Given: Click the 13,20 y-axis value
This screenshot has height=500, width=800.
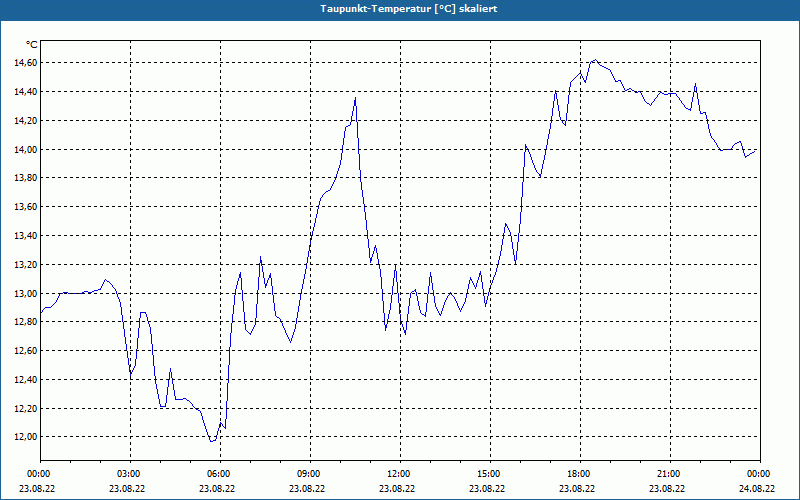Looking at the screenshot, I should [26, 265].
